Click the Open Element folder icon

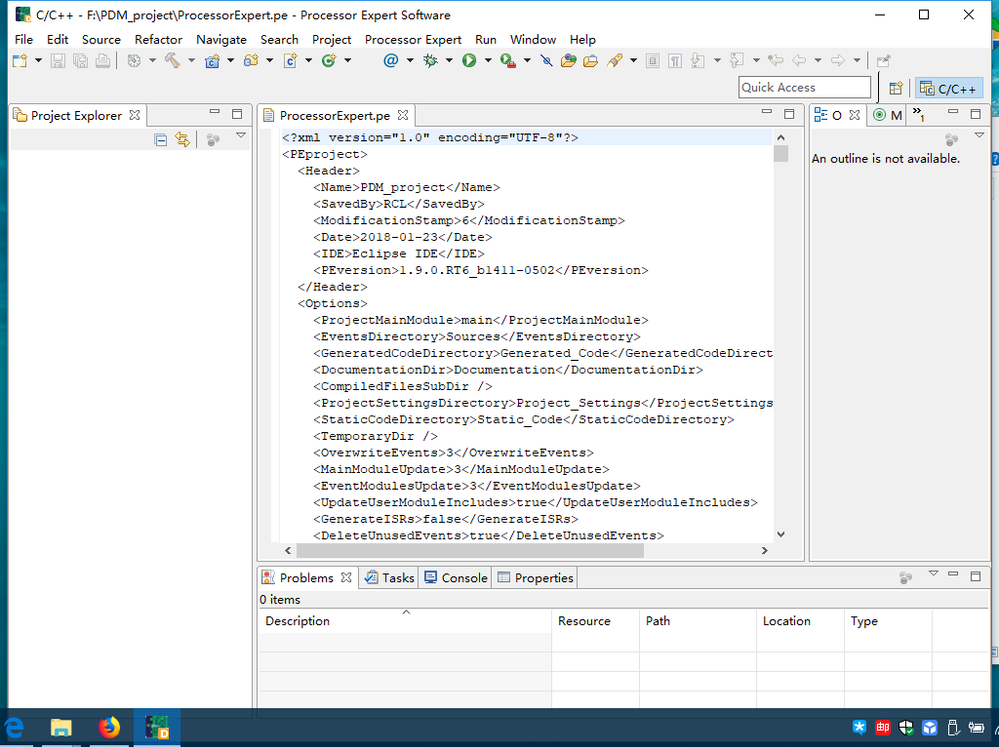[568, 61]
